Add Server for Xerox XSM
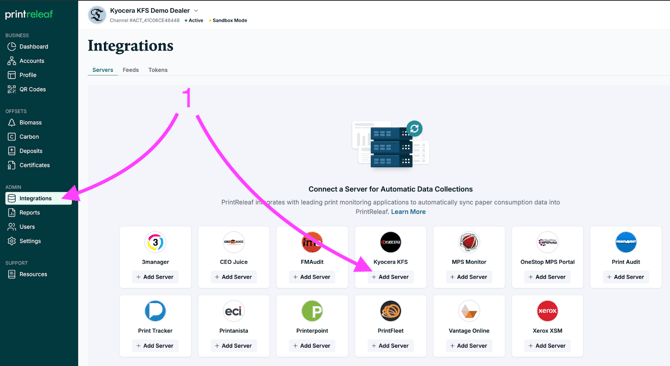 pyautogui.click(x=547, y=346)
